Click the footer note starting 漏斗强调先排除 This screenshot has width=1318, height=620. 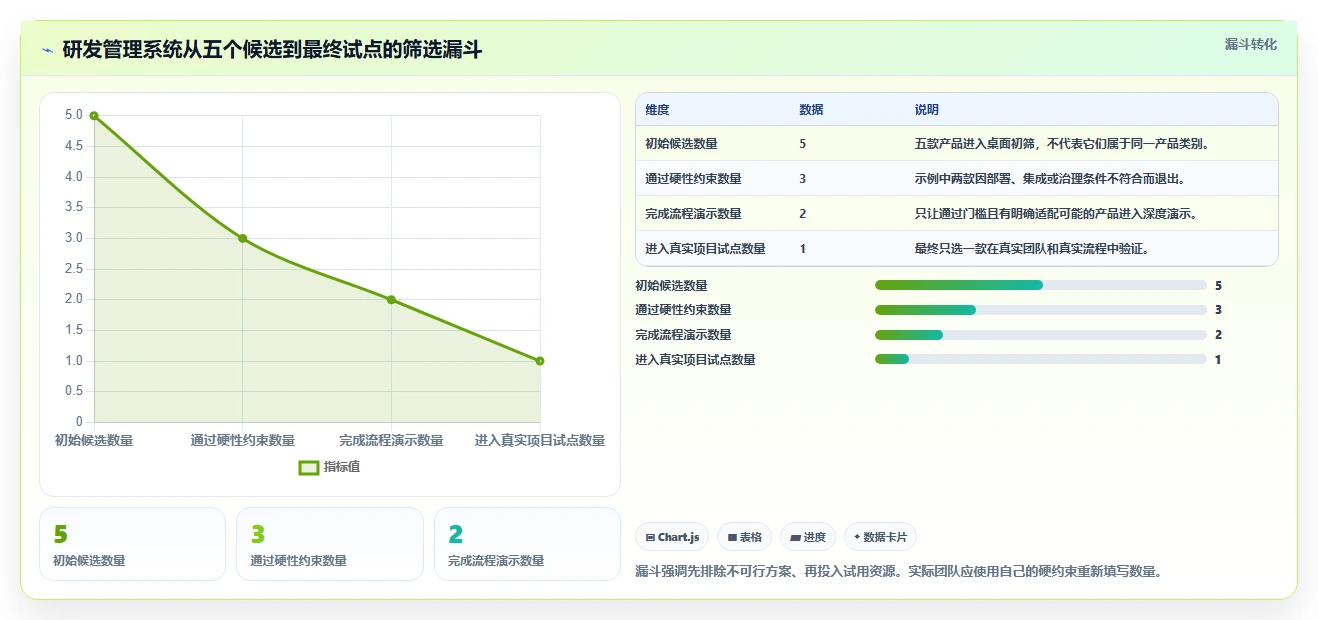click(899, 572)
